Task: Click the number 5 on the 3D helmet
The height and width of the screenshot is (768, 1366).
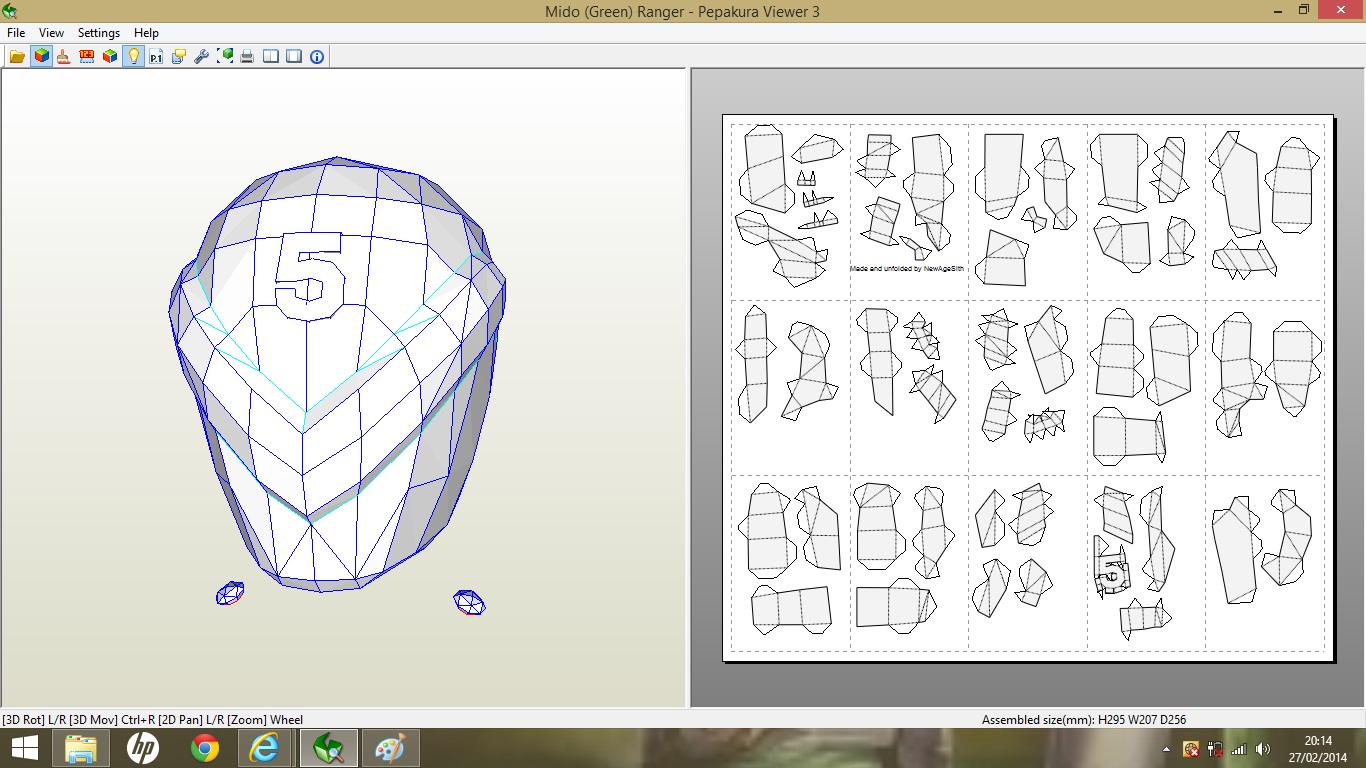Action: (x=310, y=276)
